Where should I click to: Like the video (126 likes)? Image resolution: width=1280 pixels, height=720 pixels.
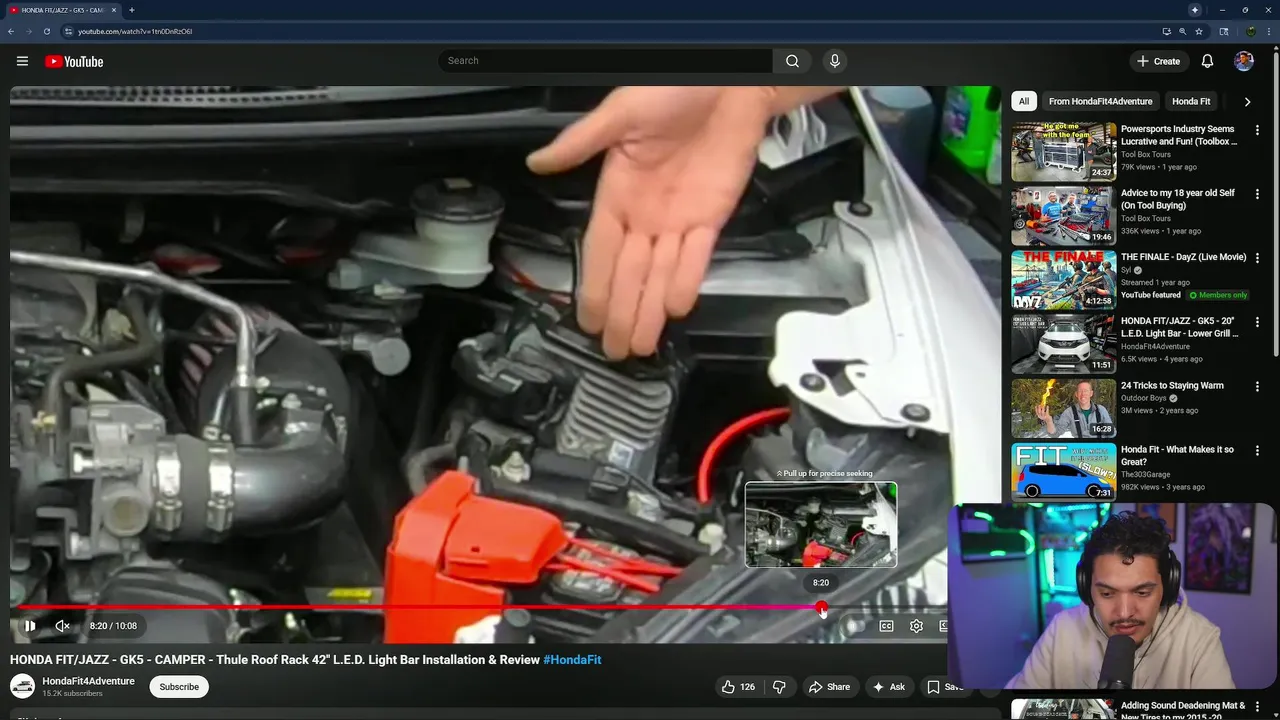pyautogui.click(x=738, y=687)
